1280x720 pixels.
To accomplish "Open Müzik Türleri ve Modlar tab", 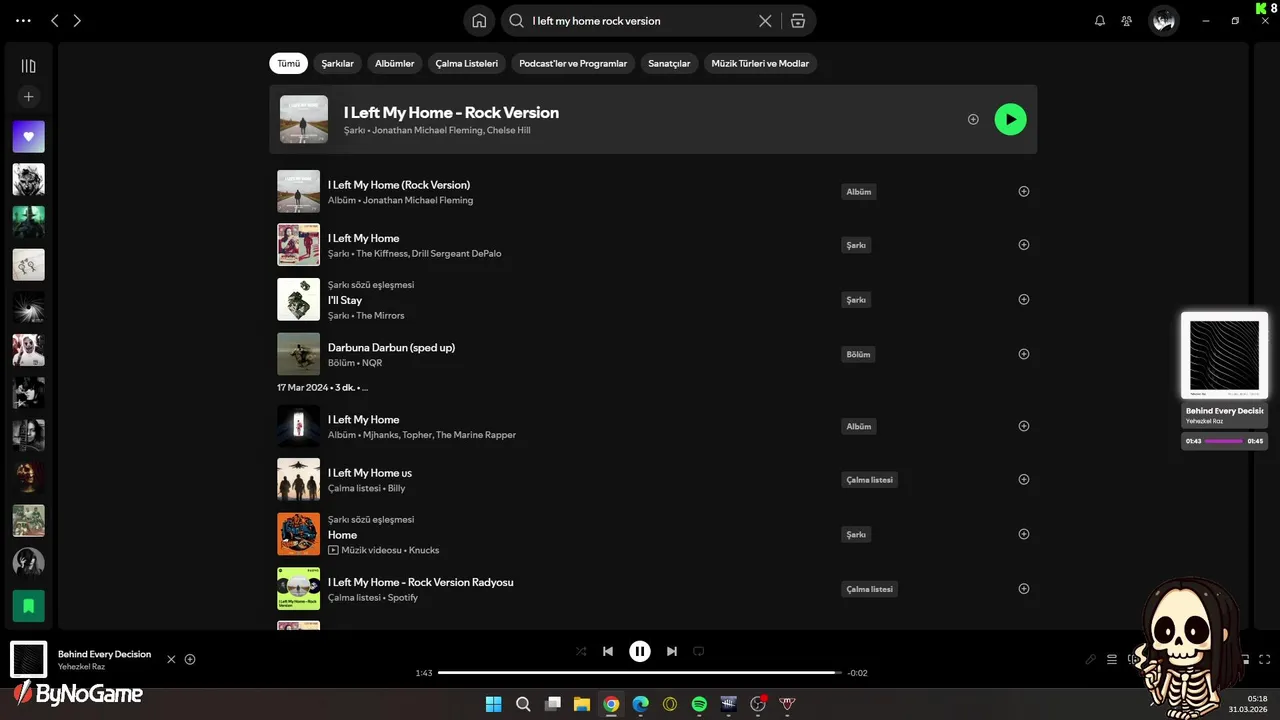I will coord(760,63).
